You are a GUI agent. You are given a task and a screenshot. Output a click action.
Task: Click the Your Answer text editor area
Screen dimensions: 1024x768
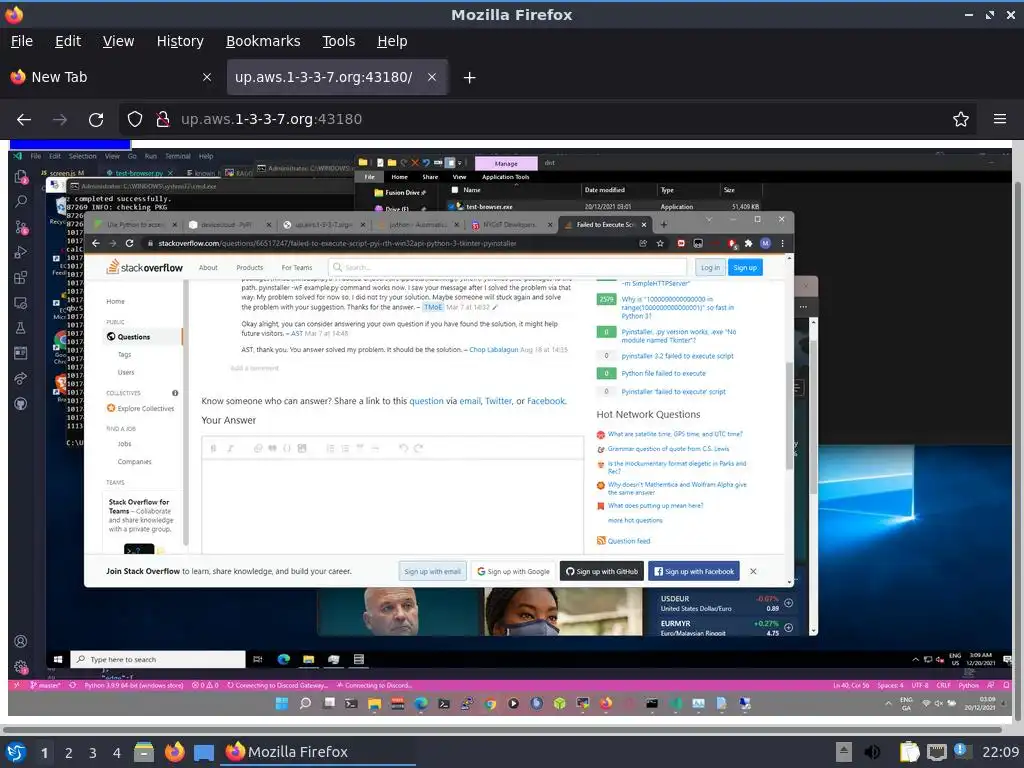[x=392, y=506]
